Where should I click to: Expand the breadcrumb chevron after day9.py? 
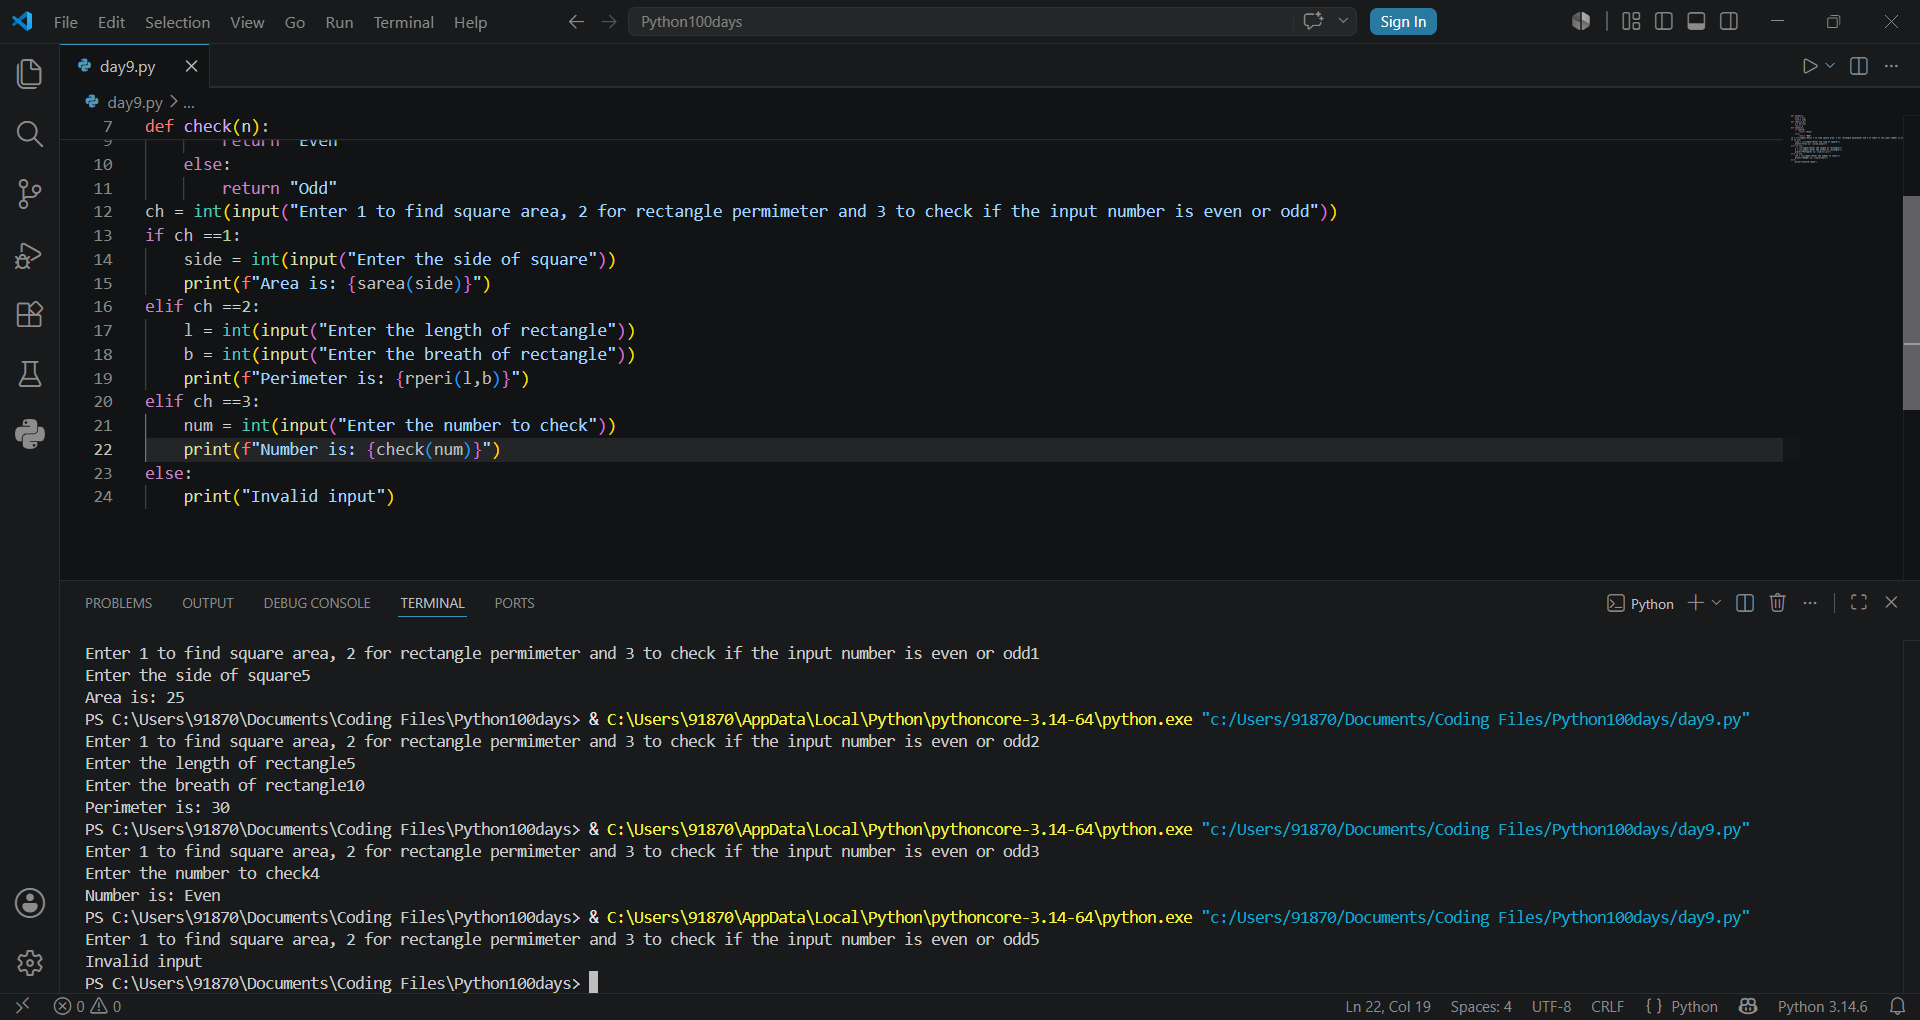coord(174,102)
